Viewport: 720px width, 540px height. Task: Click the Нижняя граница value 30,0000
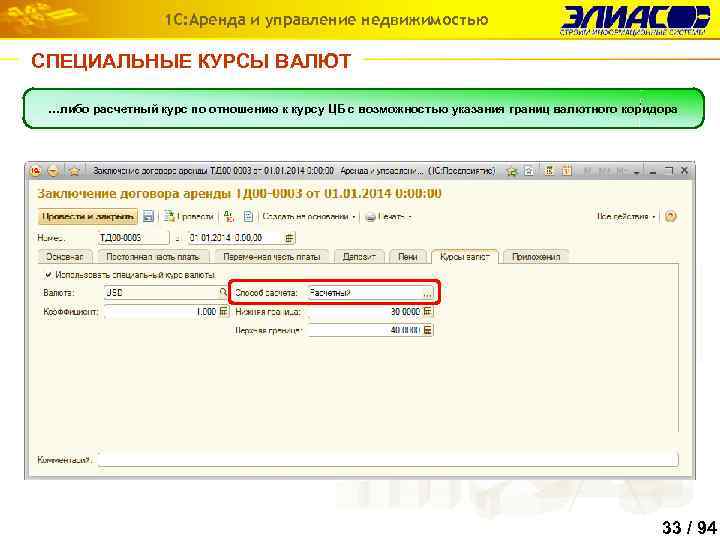pyautogui.click(x=365, y=311)
